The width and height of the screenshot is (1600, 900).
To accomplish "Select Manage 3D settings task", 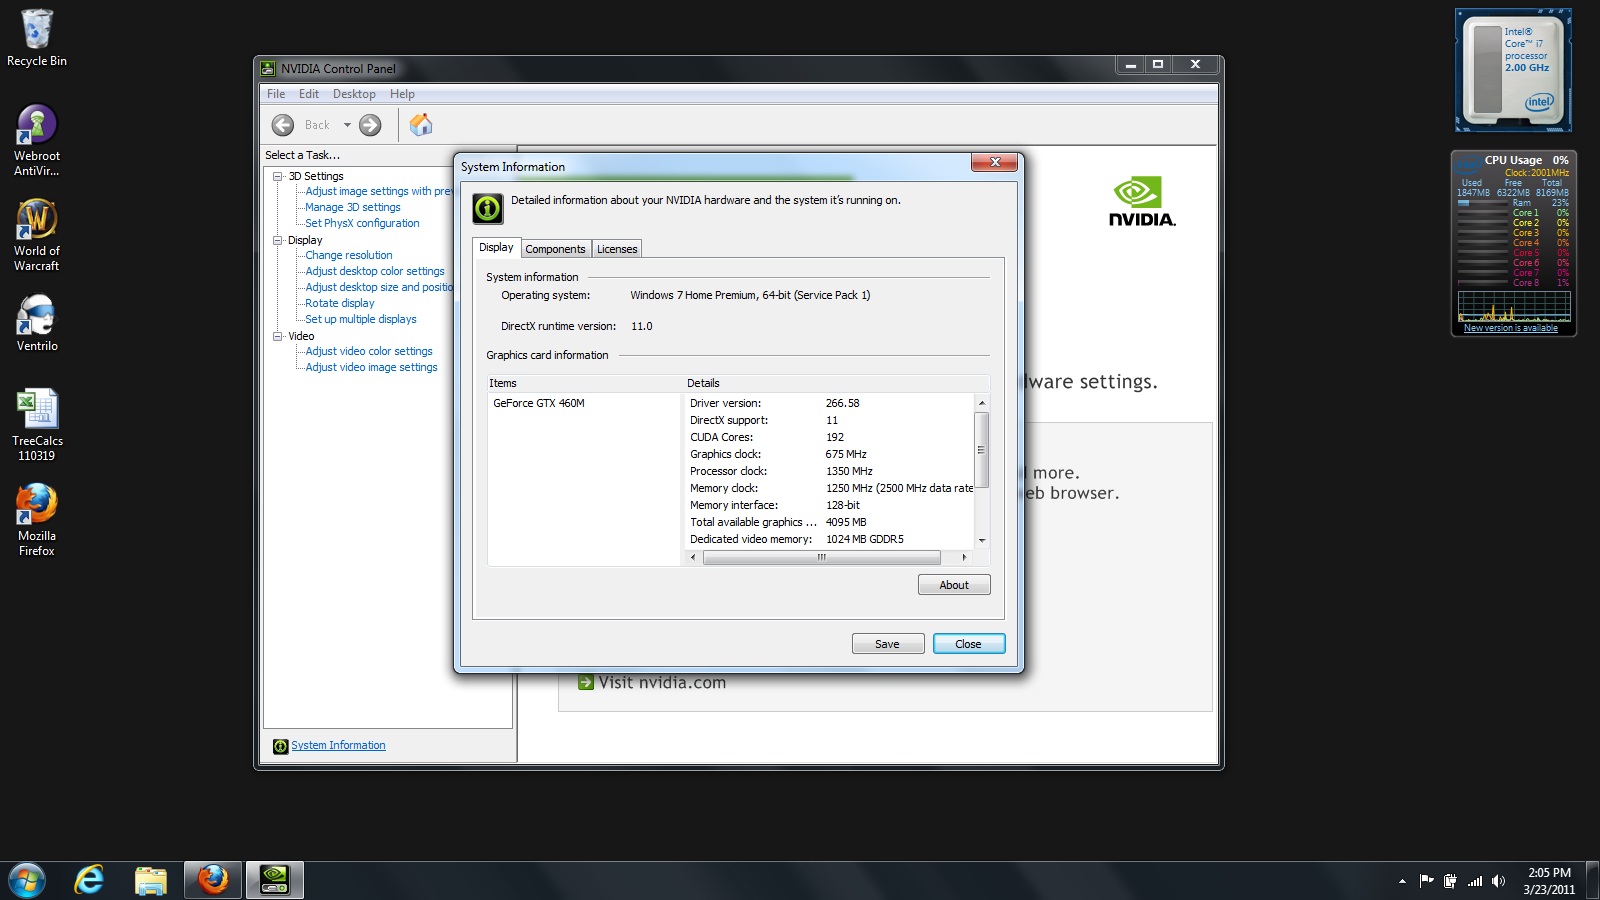I will 353,207.
